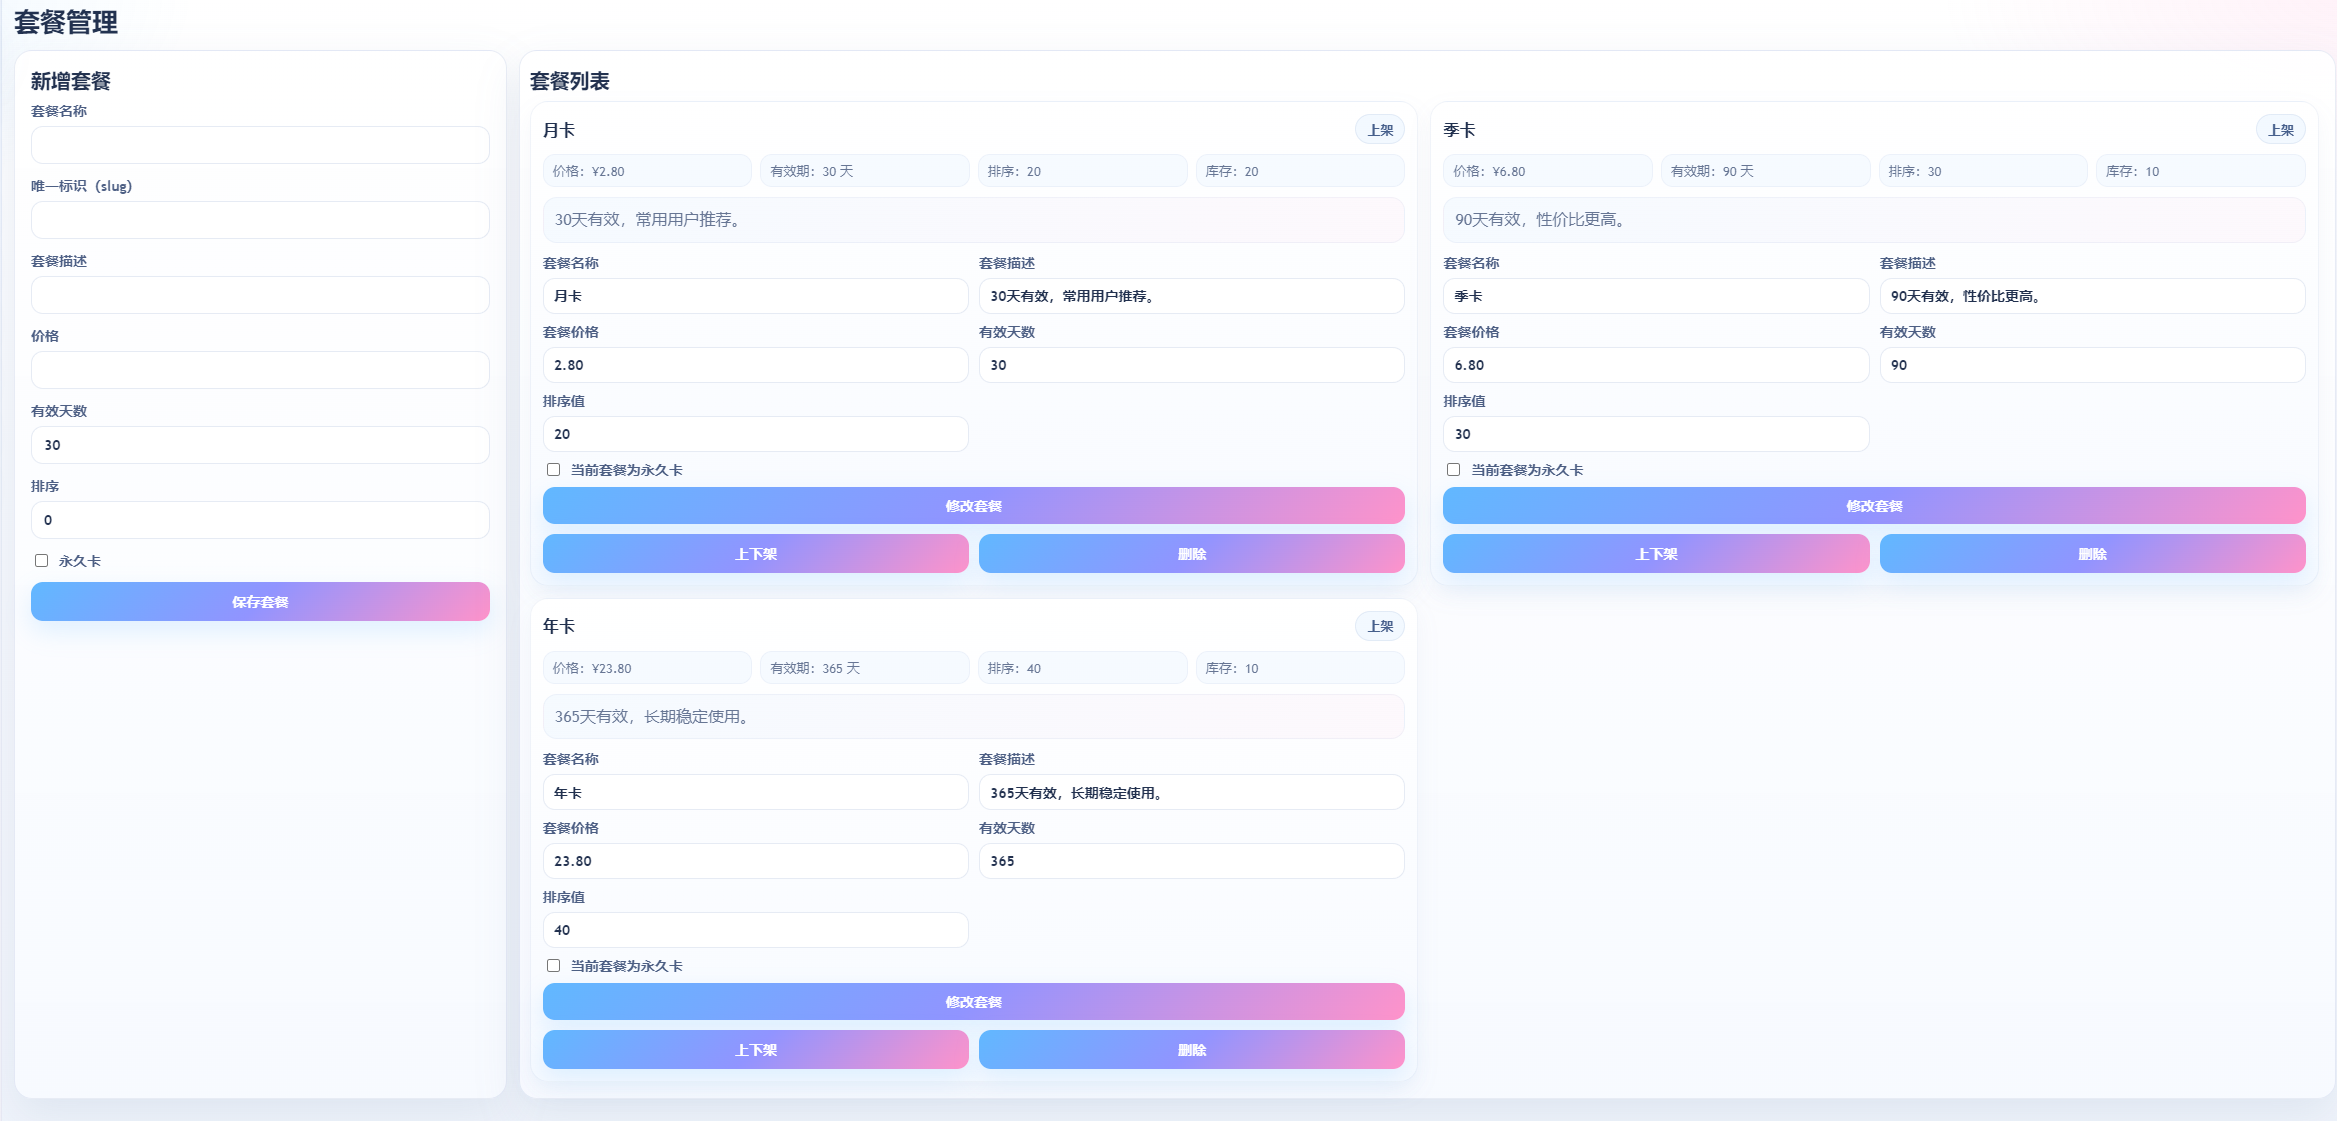Screen dimensions: 2337x1121
Task: Delete the 月卡 package with 删除
Action: [1191, 554]
